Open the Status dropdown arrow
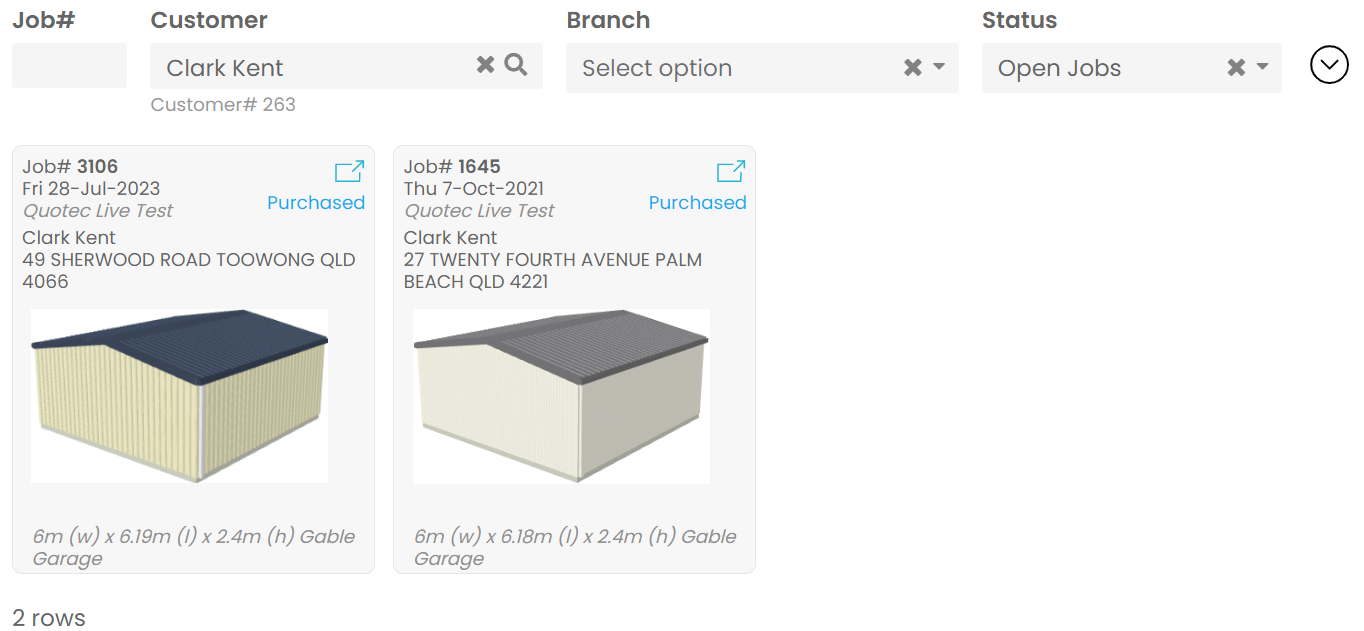This screenshot has height=631, width=1364. coord(1262,68)
